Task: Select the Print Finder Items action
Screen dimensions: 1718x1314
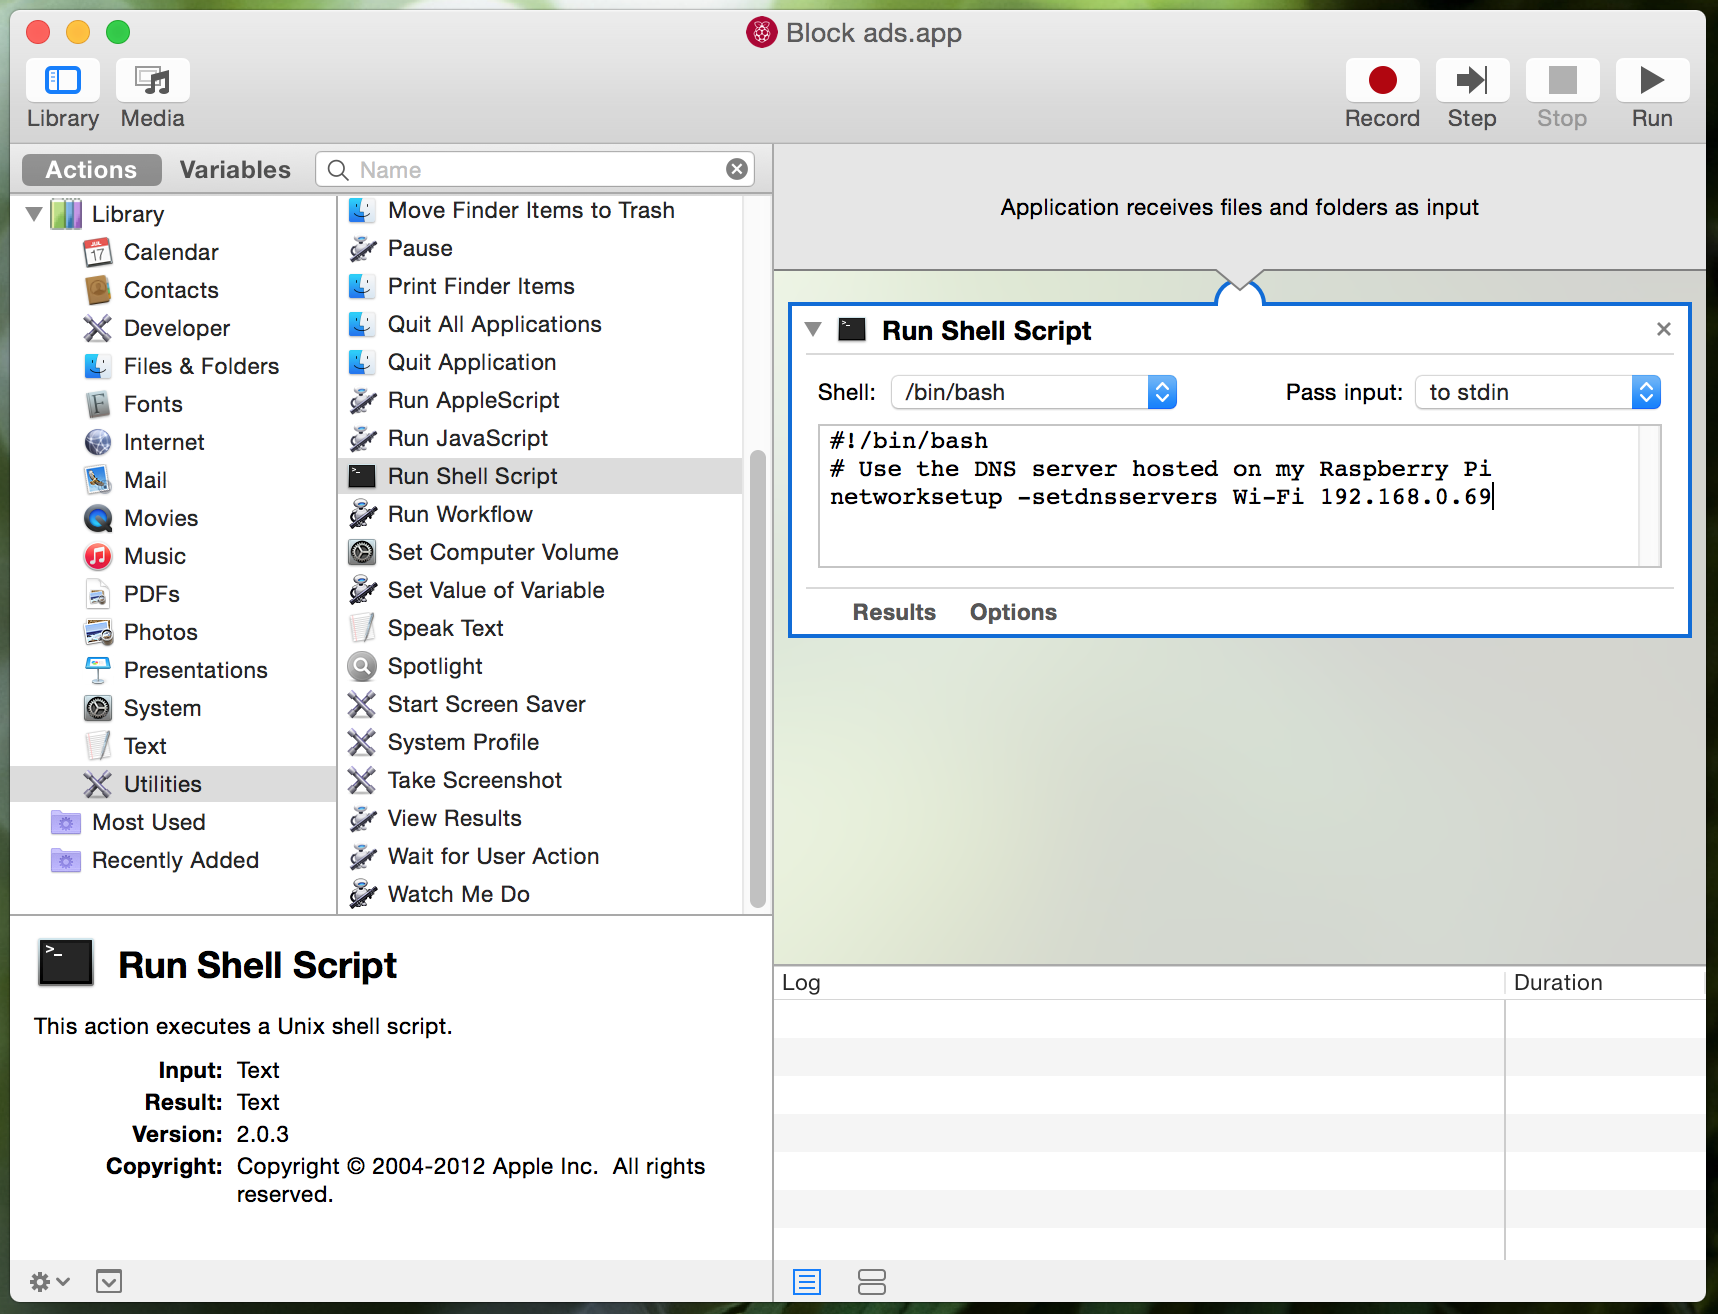Action: 541,286
